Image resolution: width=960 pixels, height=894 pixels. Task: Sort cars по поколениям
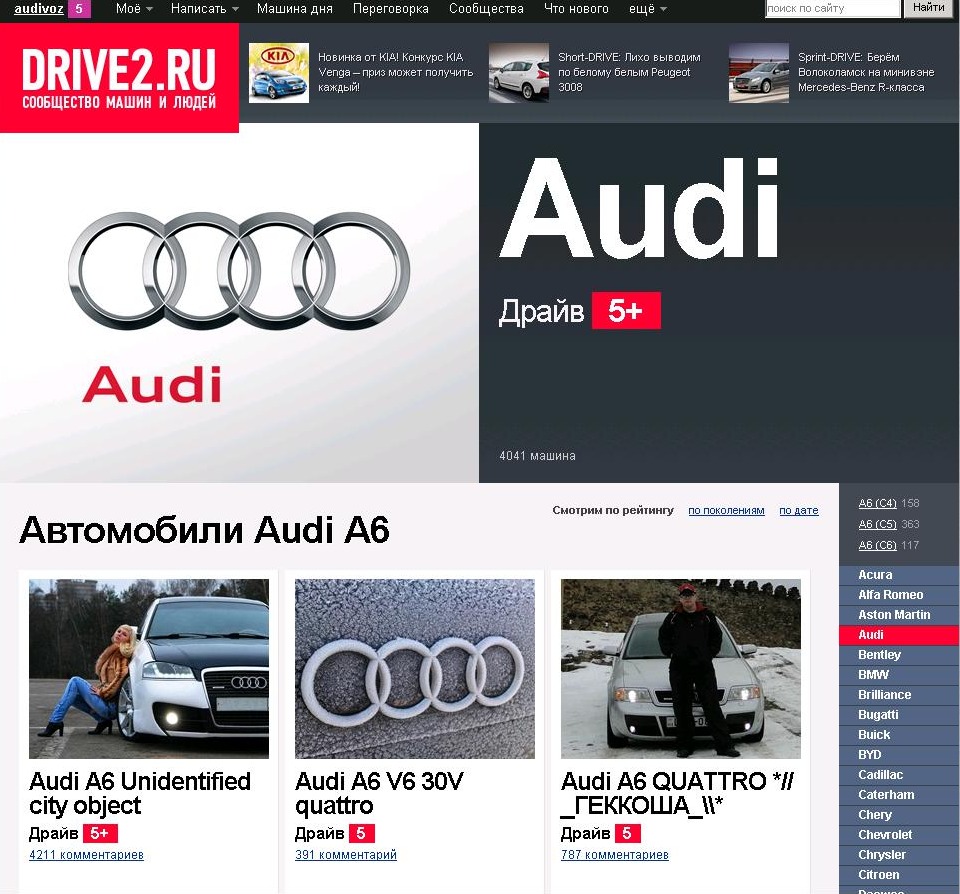click(x=726, y=510)
